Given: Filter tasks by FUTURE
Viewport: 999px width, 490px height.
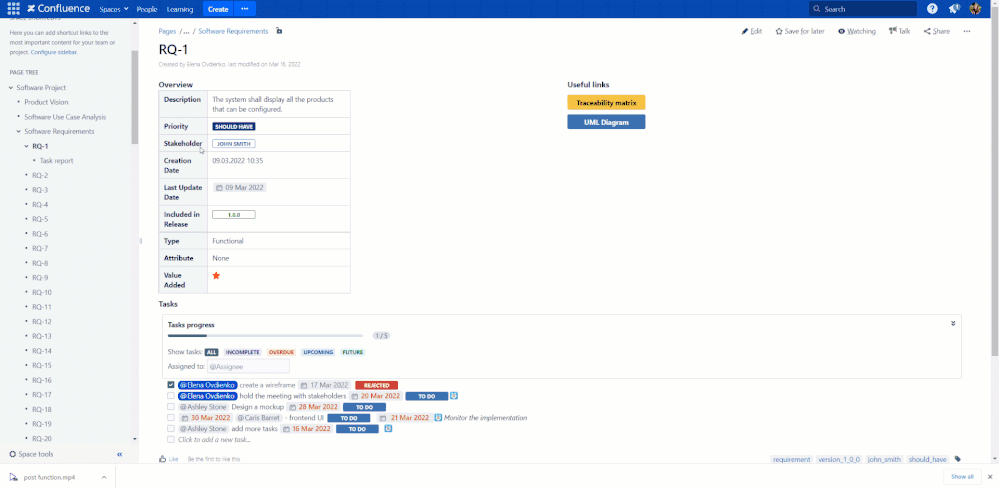Looking at the screenshot, I should pyautogui.click(x=353, y=352).
